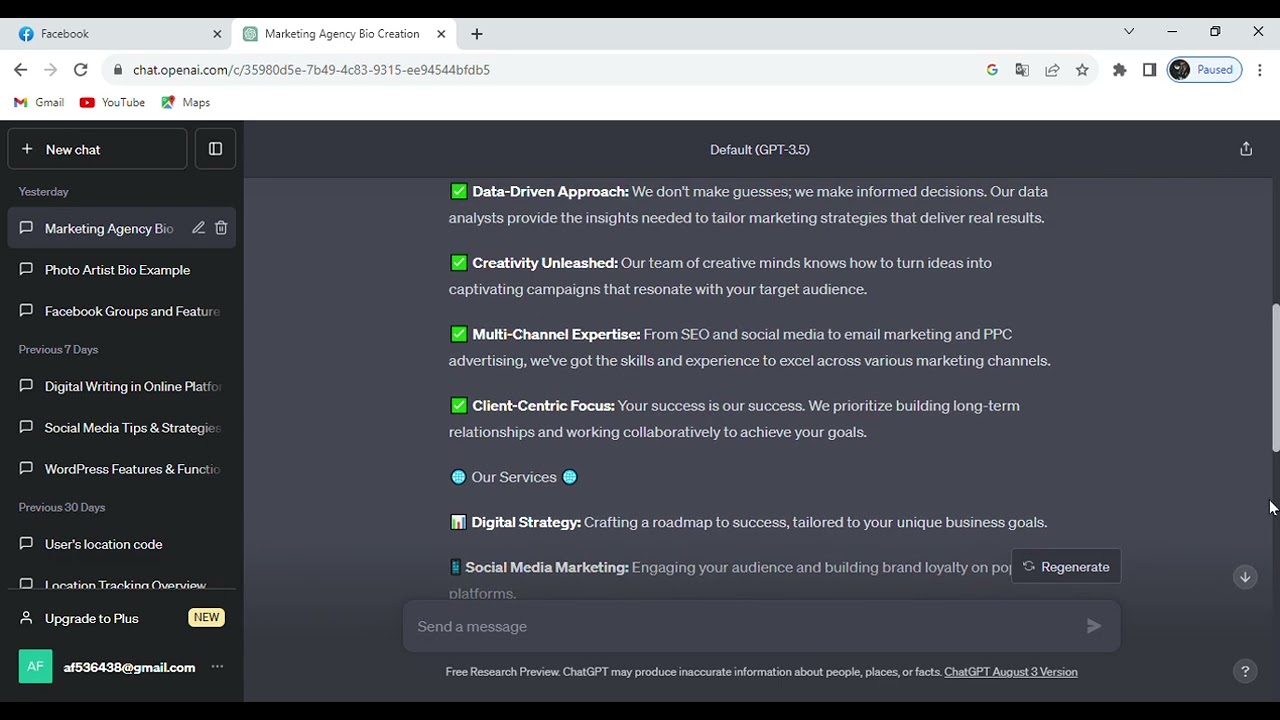Click the send message arrow icon

(1094, 626)
